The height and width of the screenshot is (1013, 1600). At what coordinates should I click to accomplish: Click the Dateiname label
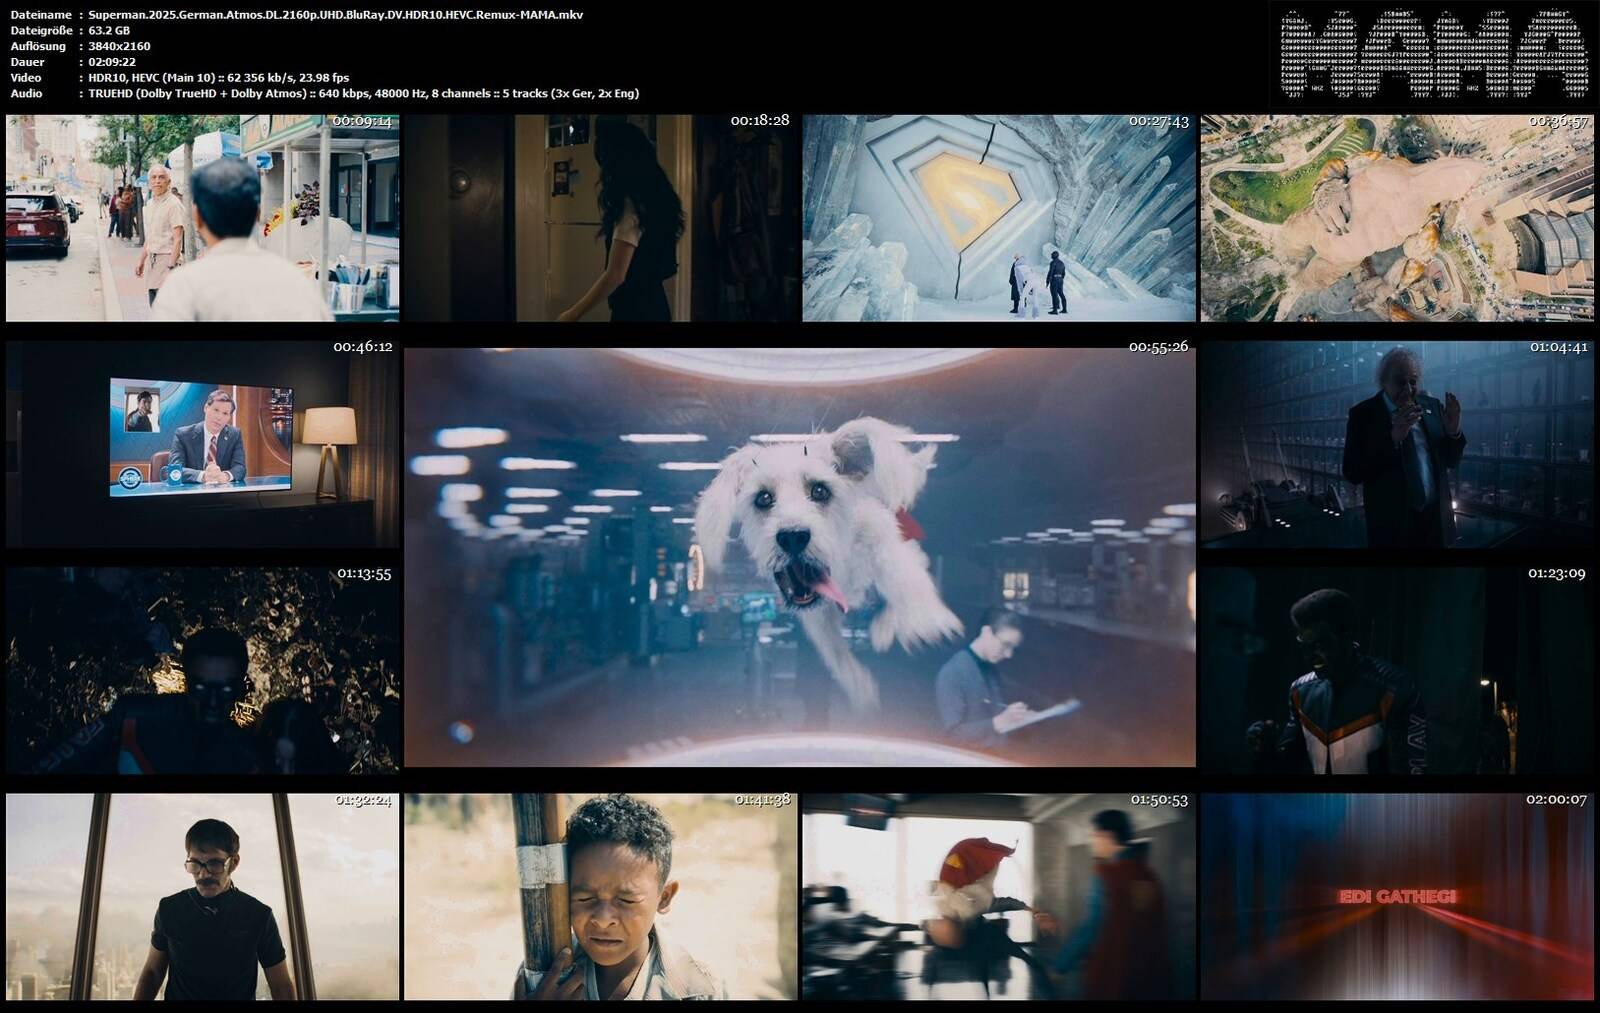[x=41, y=15]
